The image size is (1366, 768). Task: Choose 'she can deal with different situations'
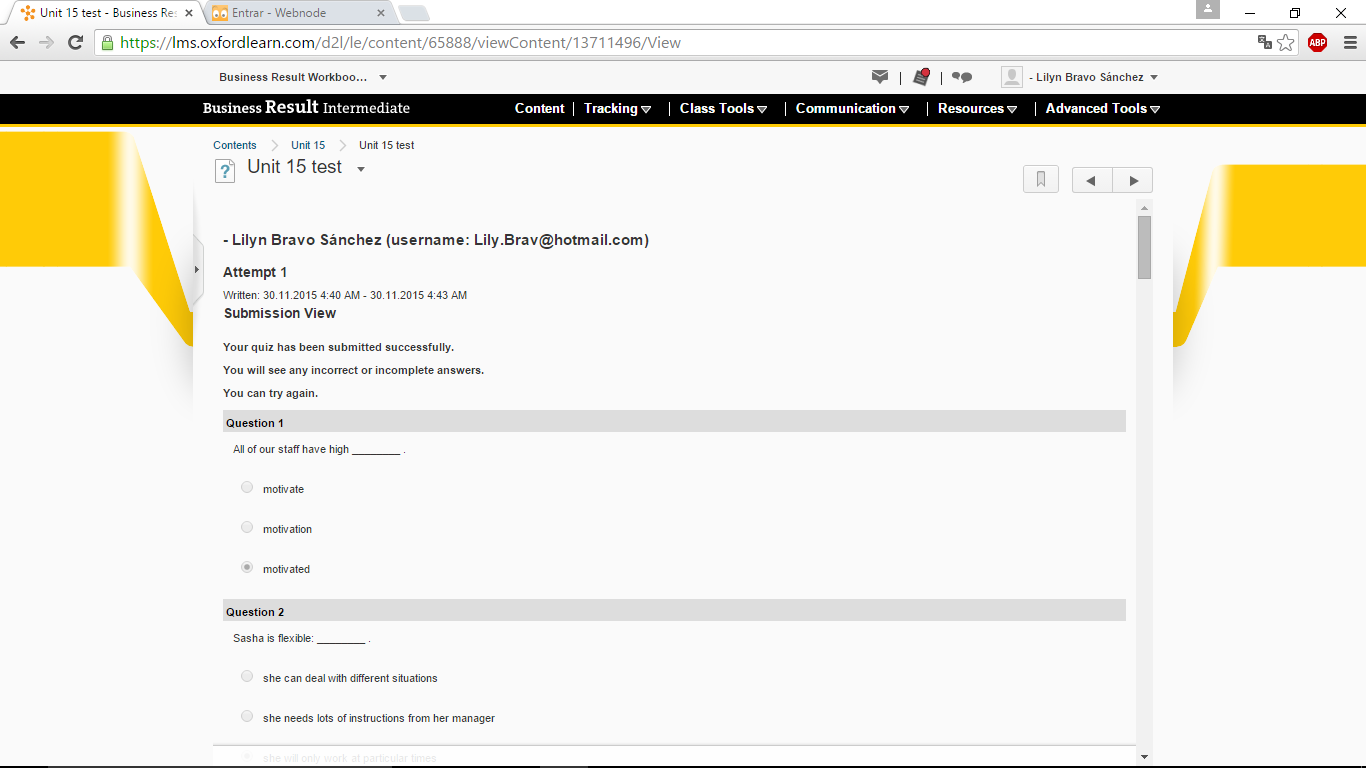(247, 677)
